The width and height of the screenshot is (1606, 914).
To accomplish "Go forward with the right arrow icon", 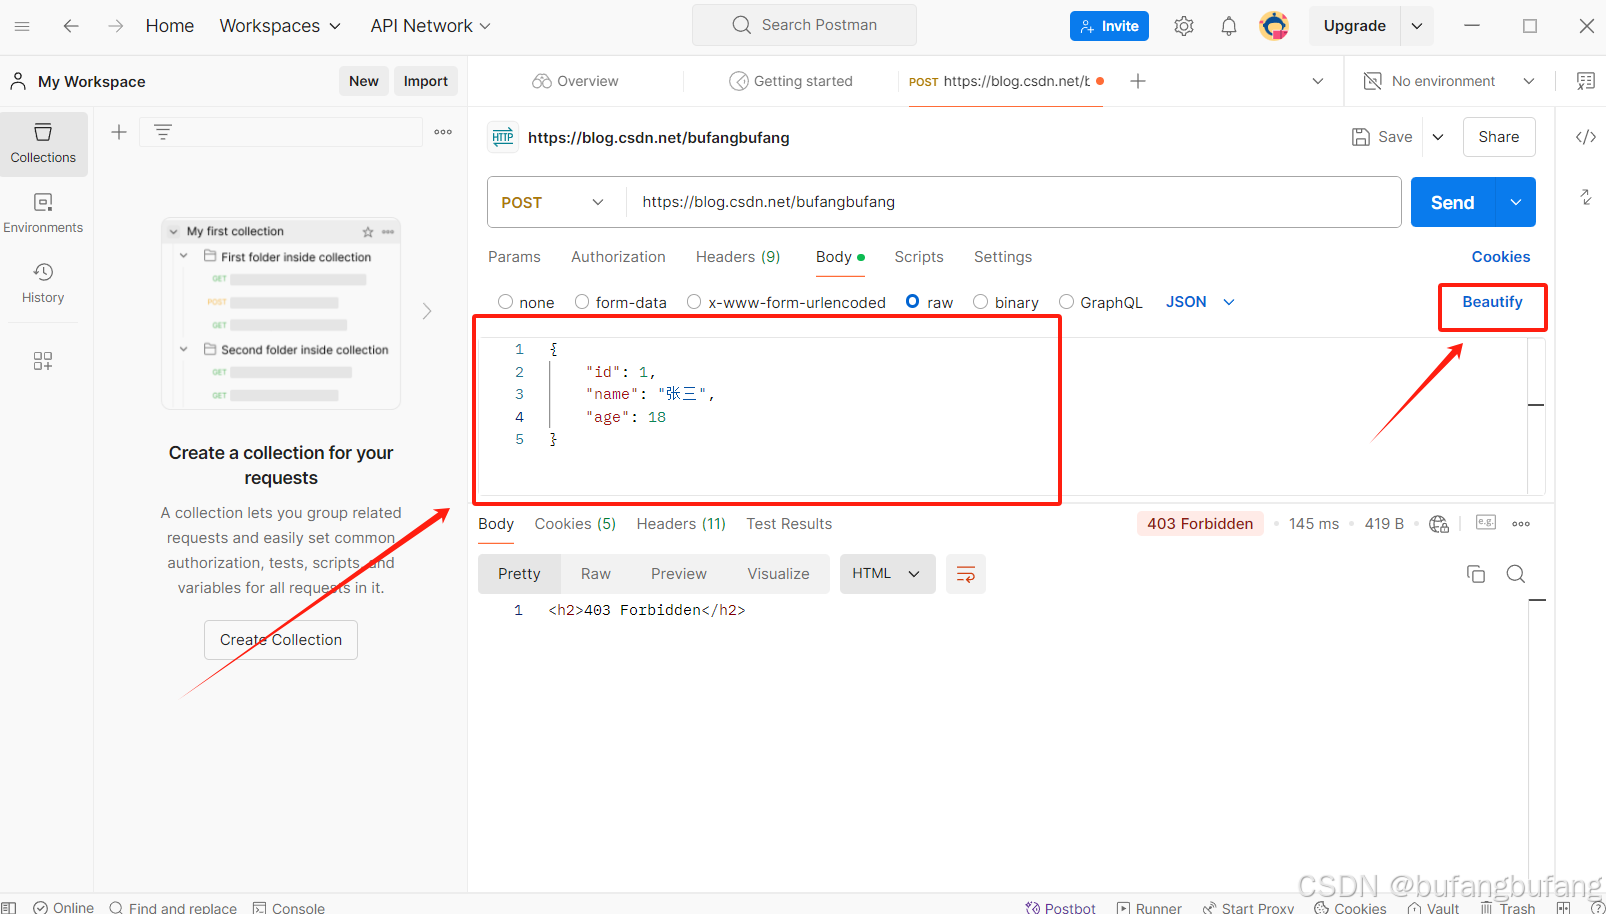I will [x=116, y=26].
